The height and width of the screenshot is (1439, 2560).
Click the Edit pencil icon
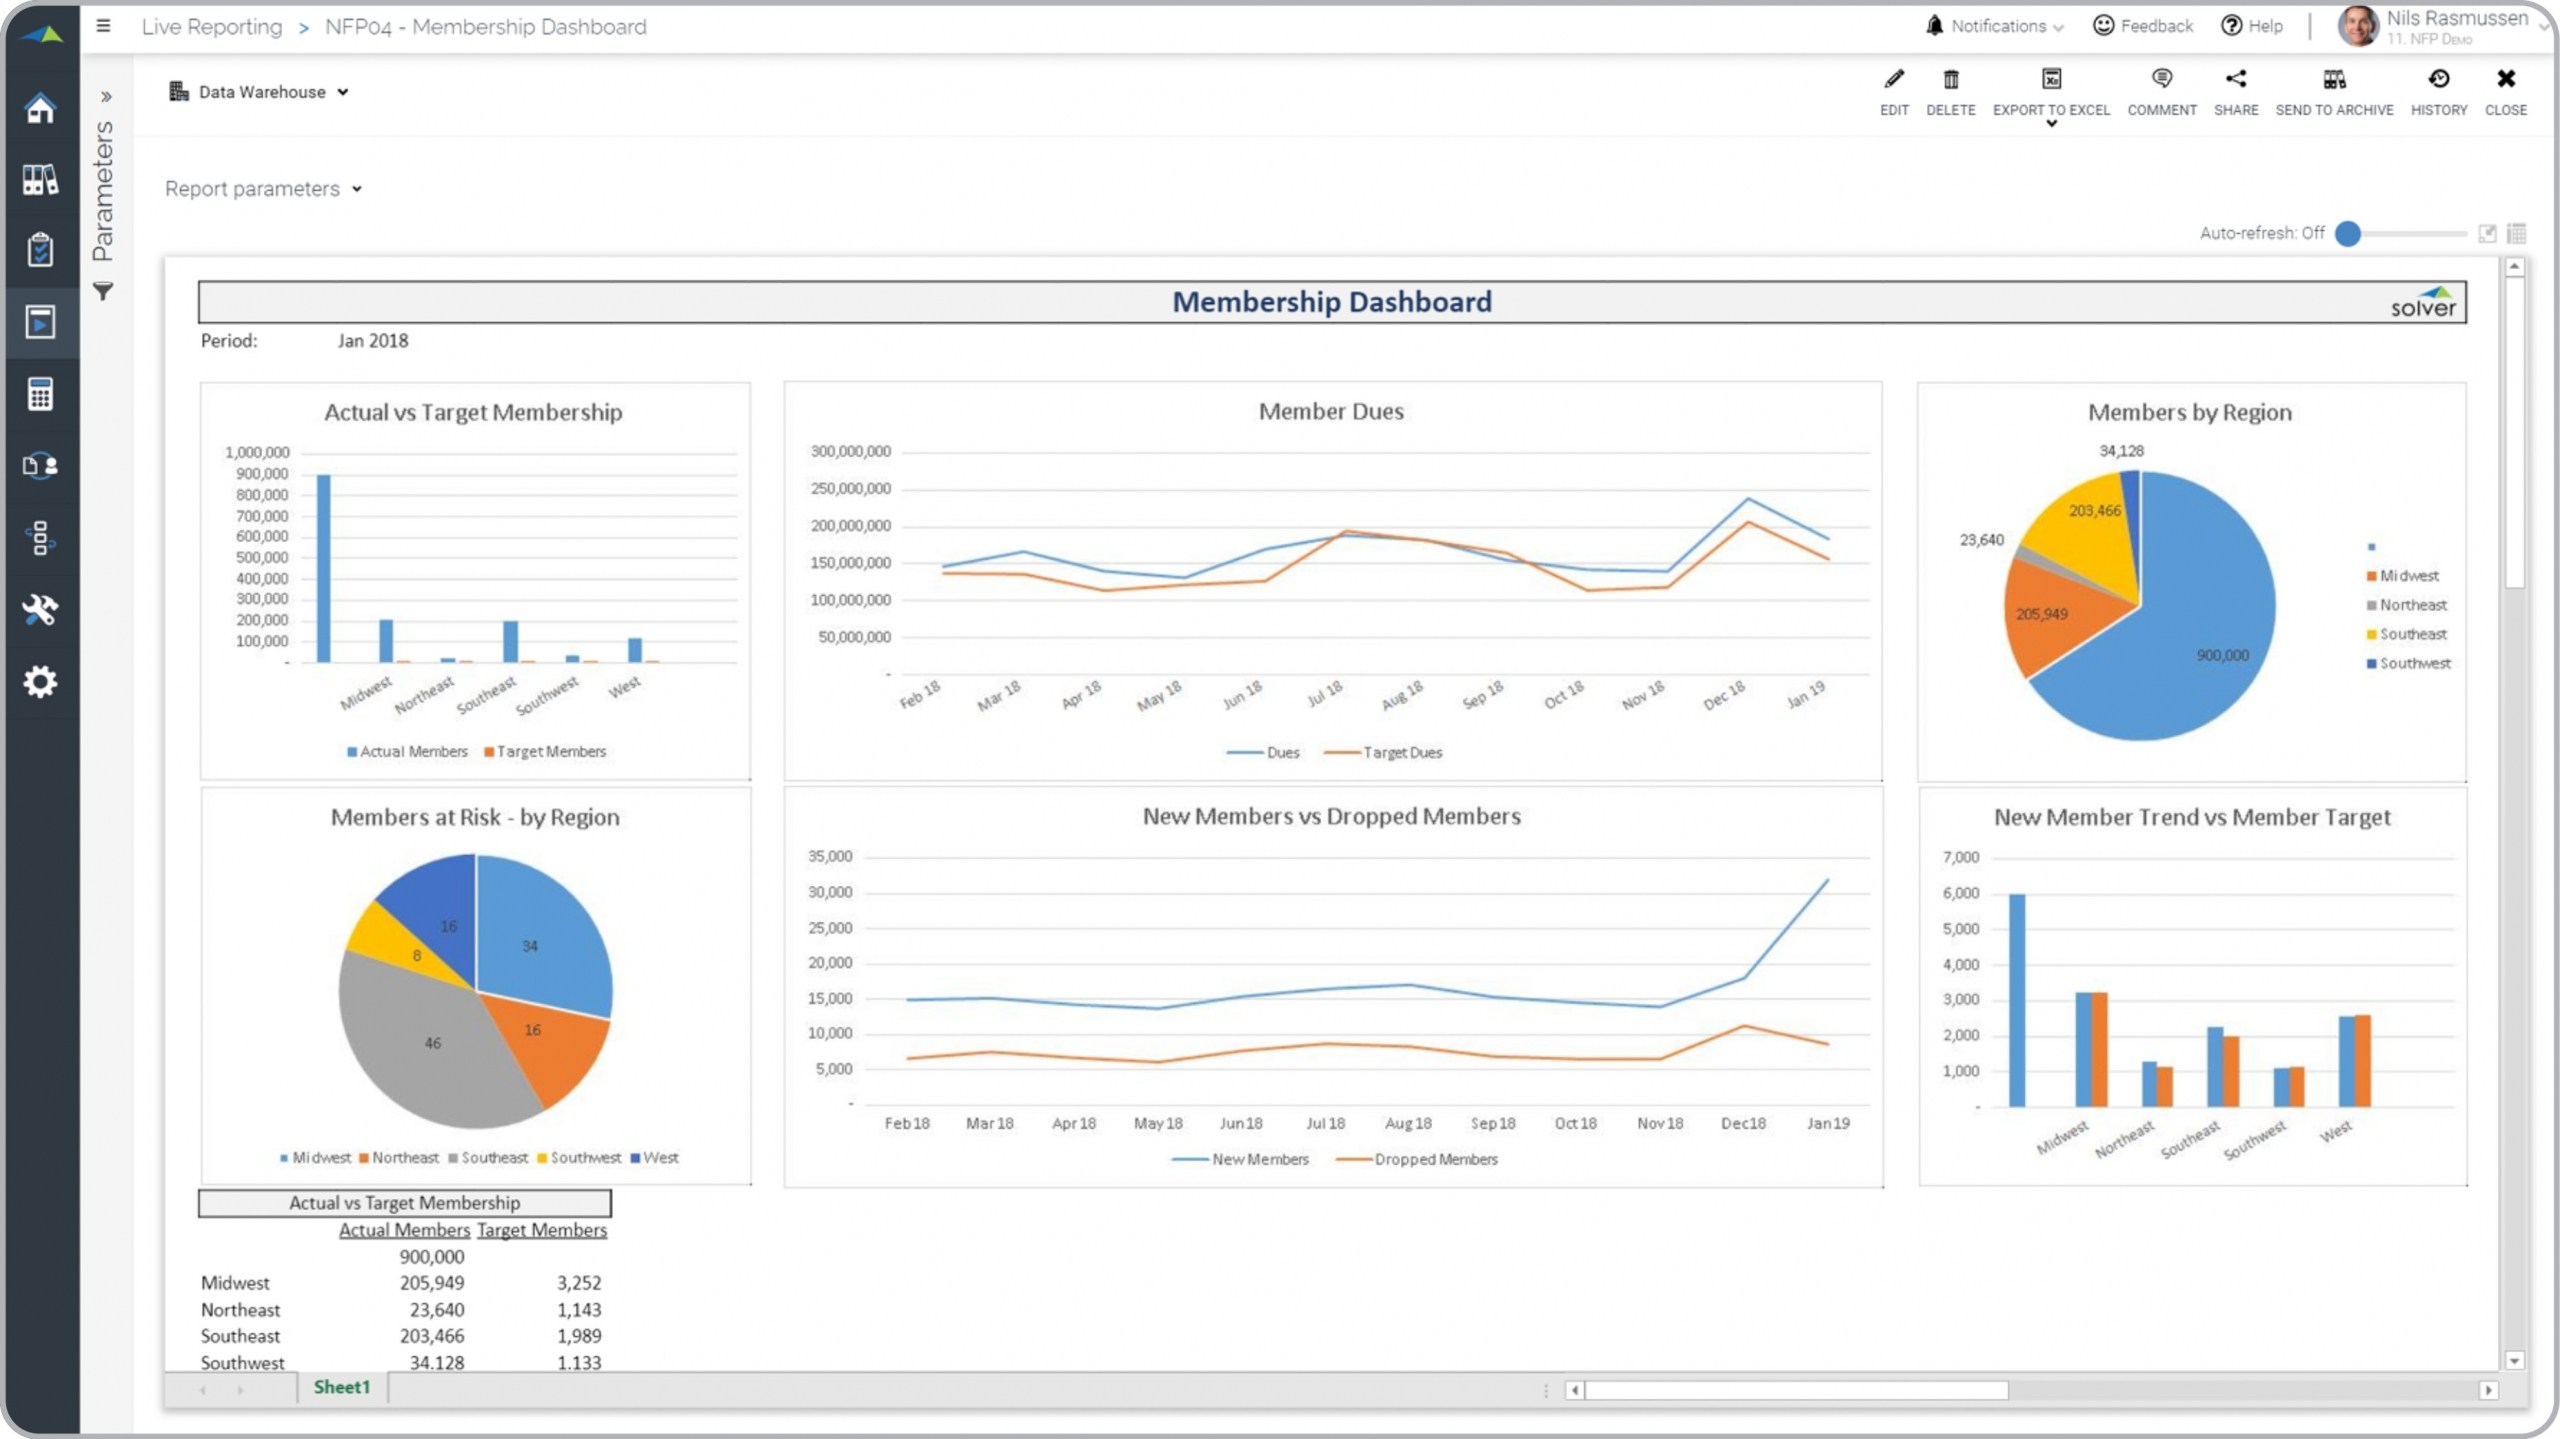click(x=1893, y=80)
